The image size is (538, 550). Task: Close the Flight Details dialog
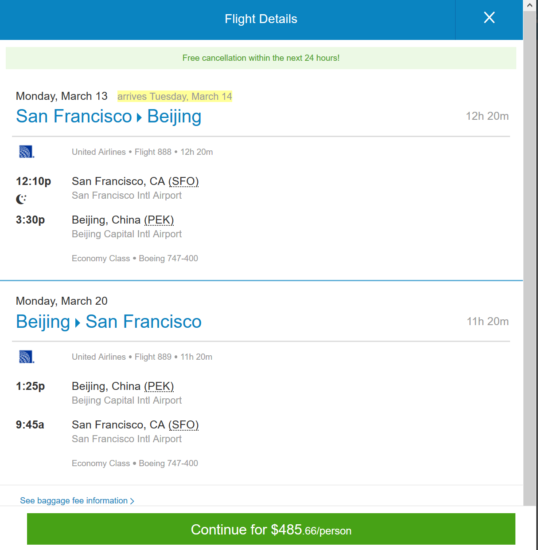(489, 18)
